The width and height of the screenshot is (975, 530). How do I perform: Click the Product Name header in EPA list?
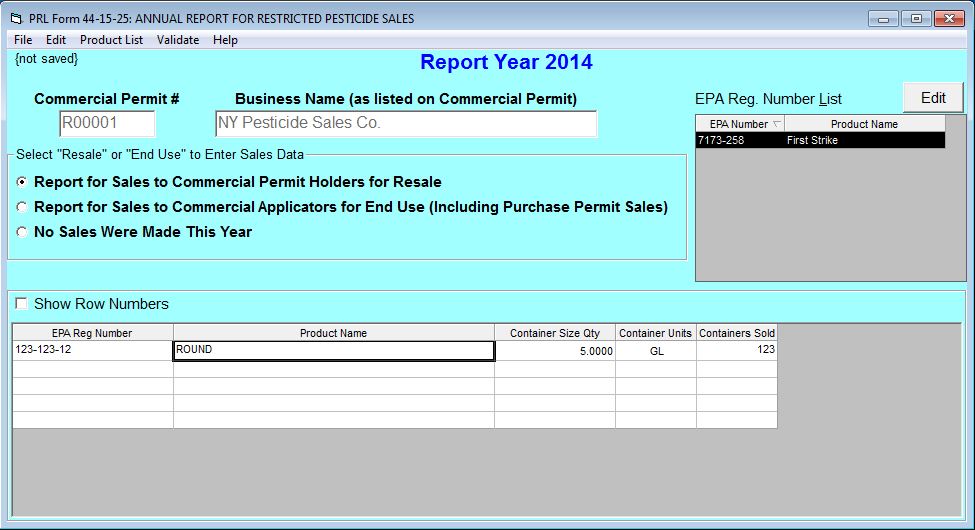(864, 124)
